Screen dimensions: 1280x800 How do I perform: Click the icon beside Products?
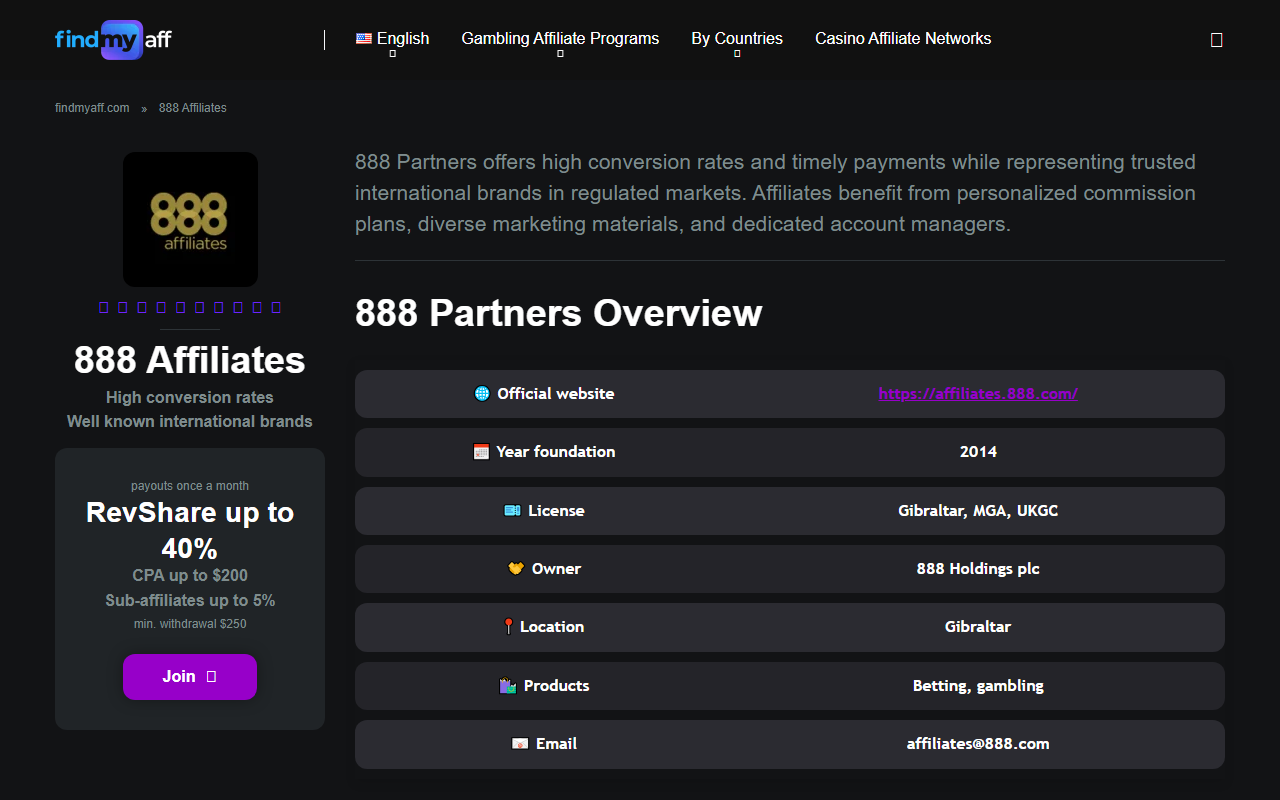507,686
